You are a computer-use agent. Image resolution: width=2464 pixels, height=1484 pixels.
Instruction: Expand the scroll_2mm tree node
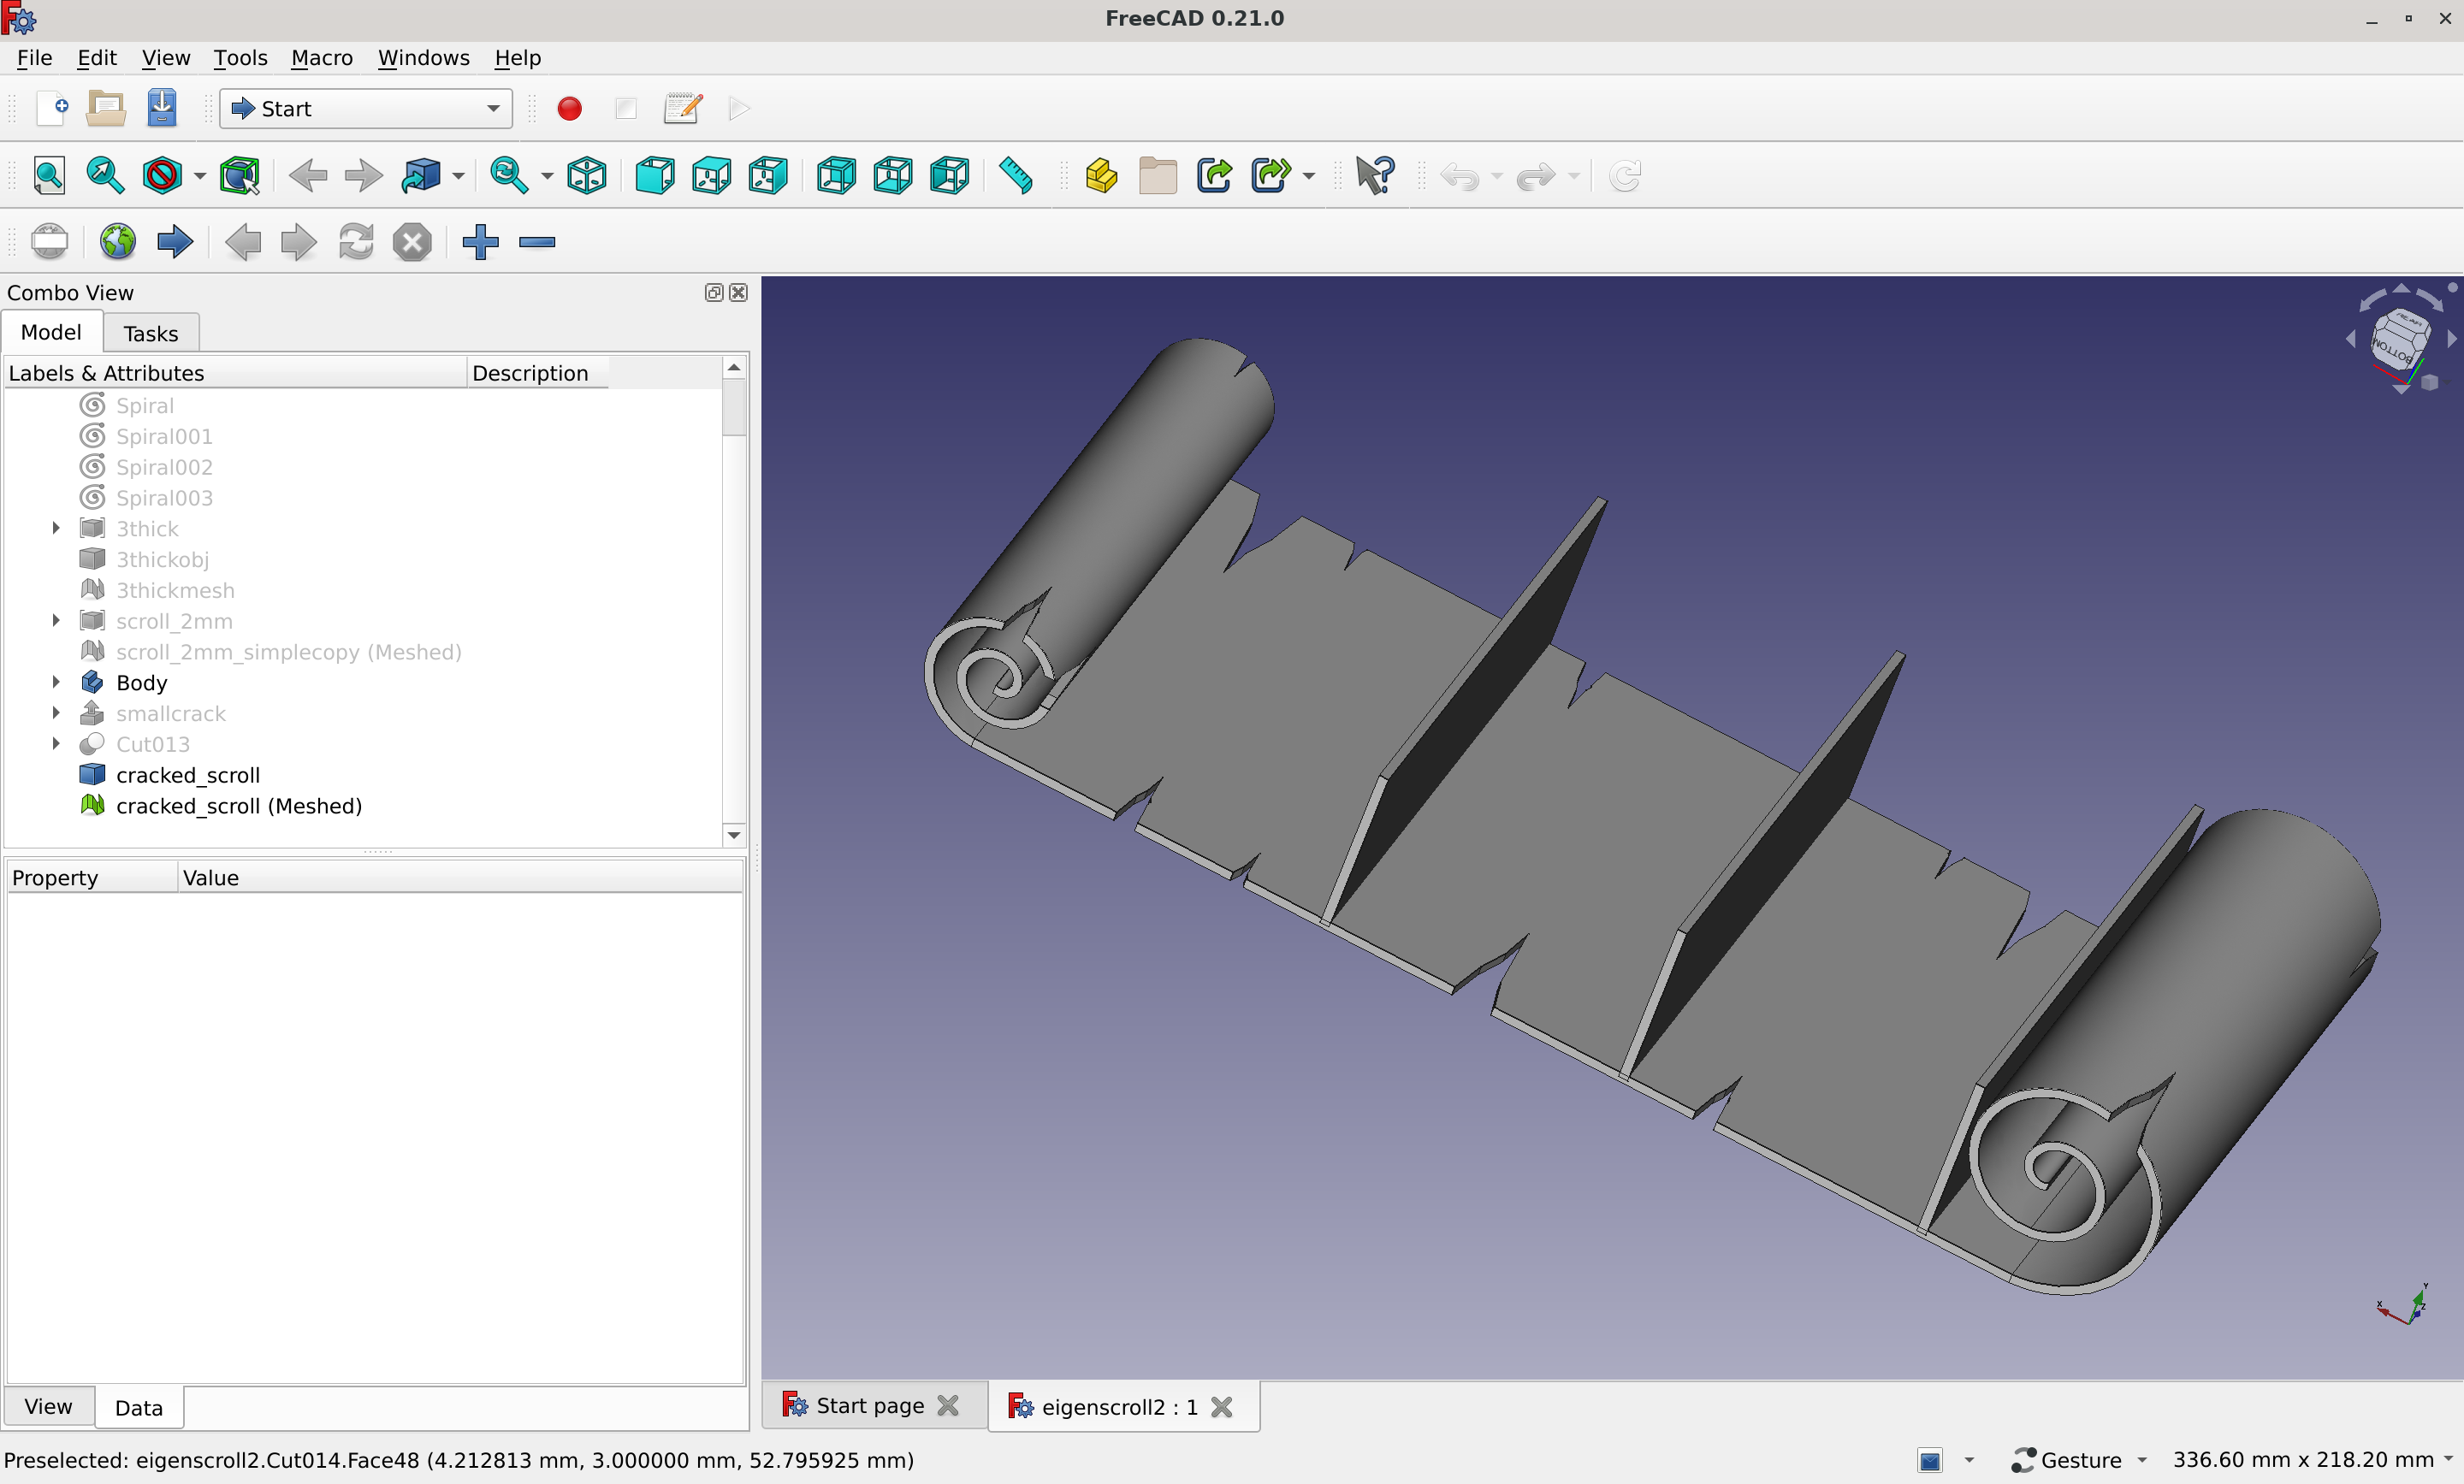(x=56, y=621)
